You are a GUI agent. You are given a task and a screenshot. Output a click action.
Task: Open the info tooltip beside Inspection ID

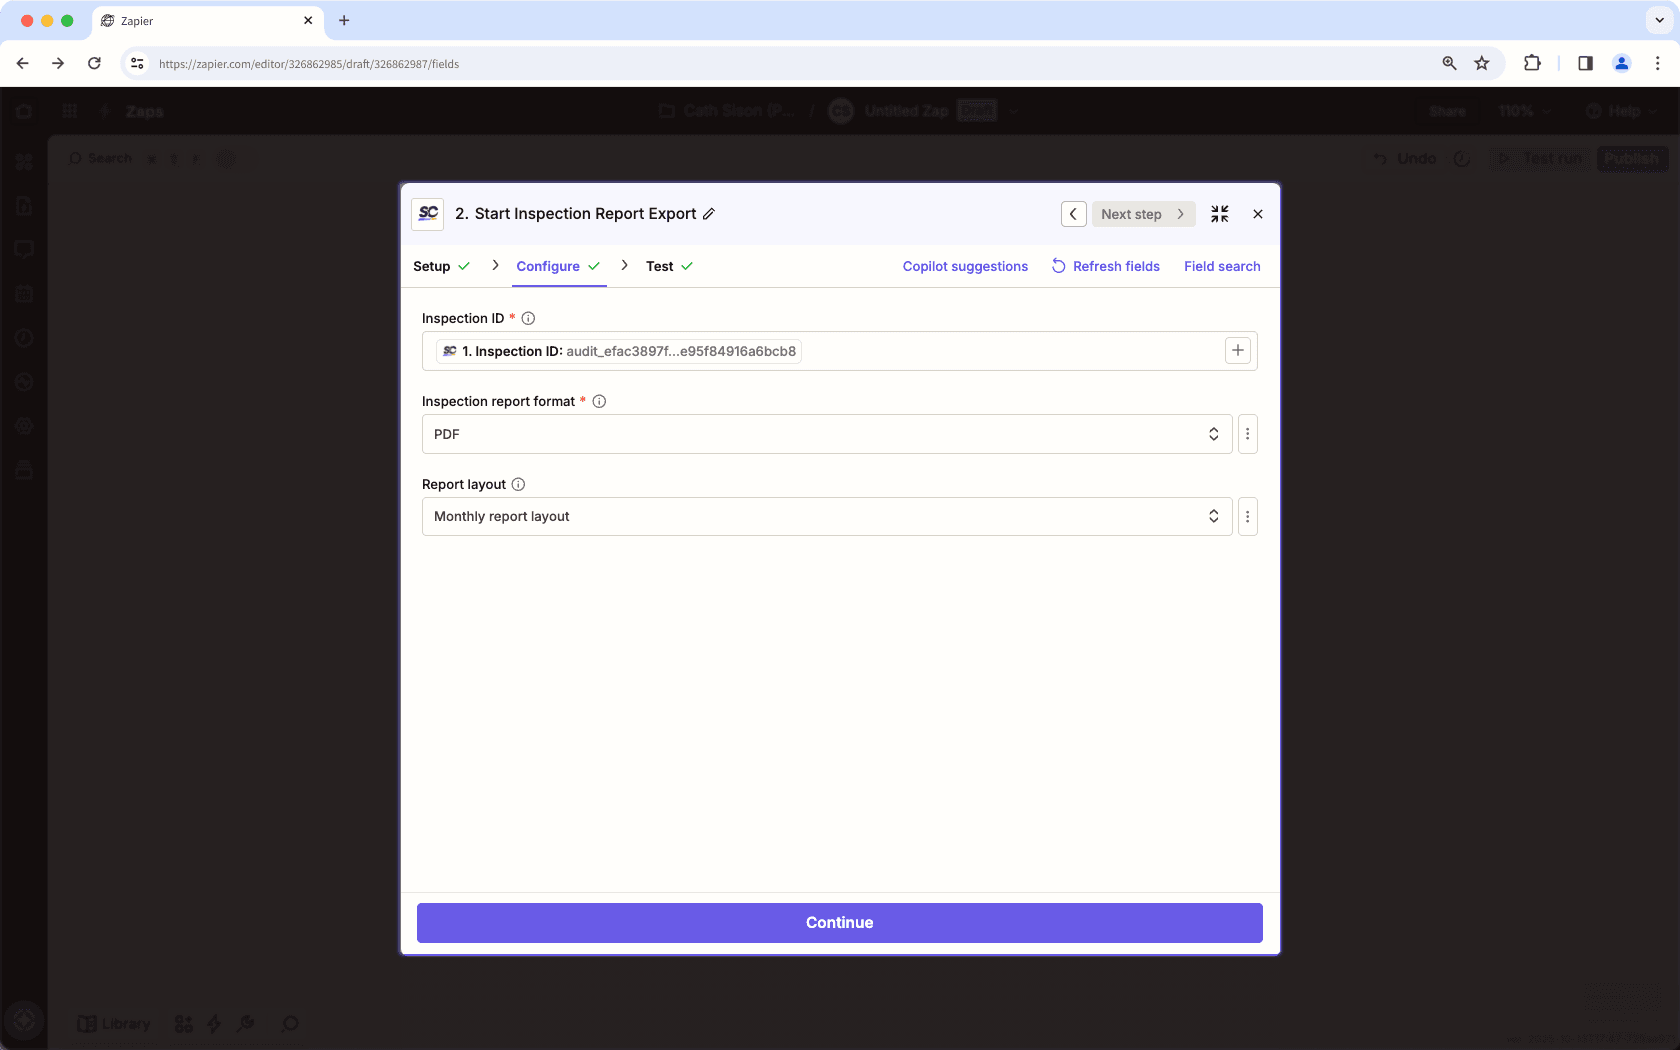tap(527, 318)
